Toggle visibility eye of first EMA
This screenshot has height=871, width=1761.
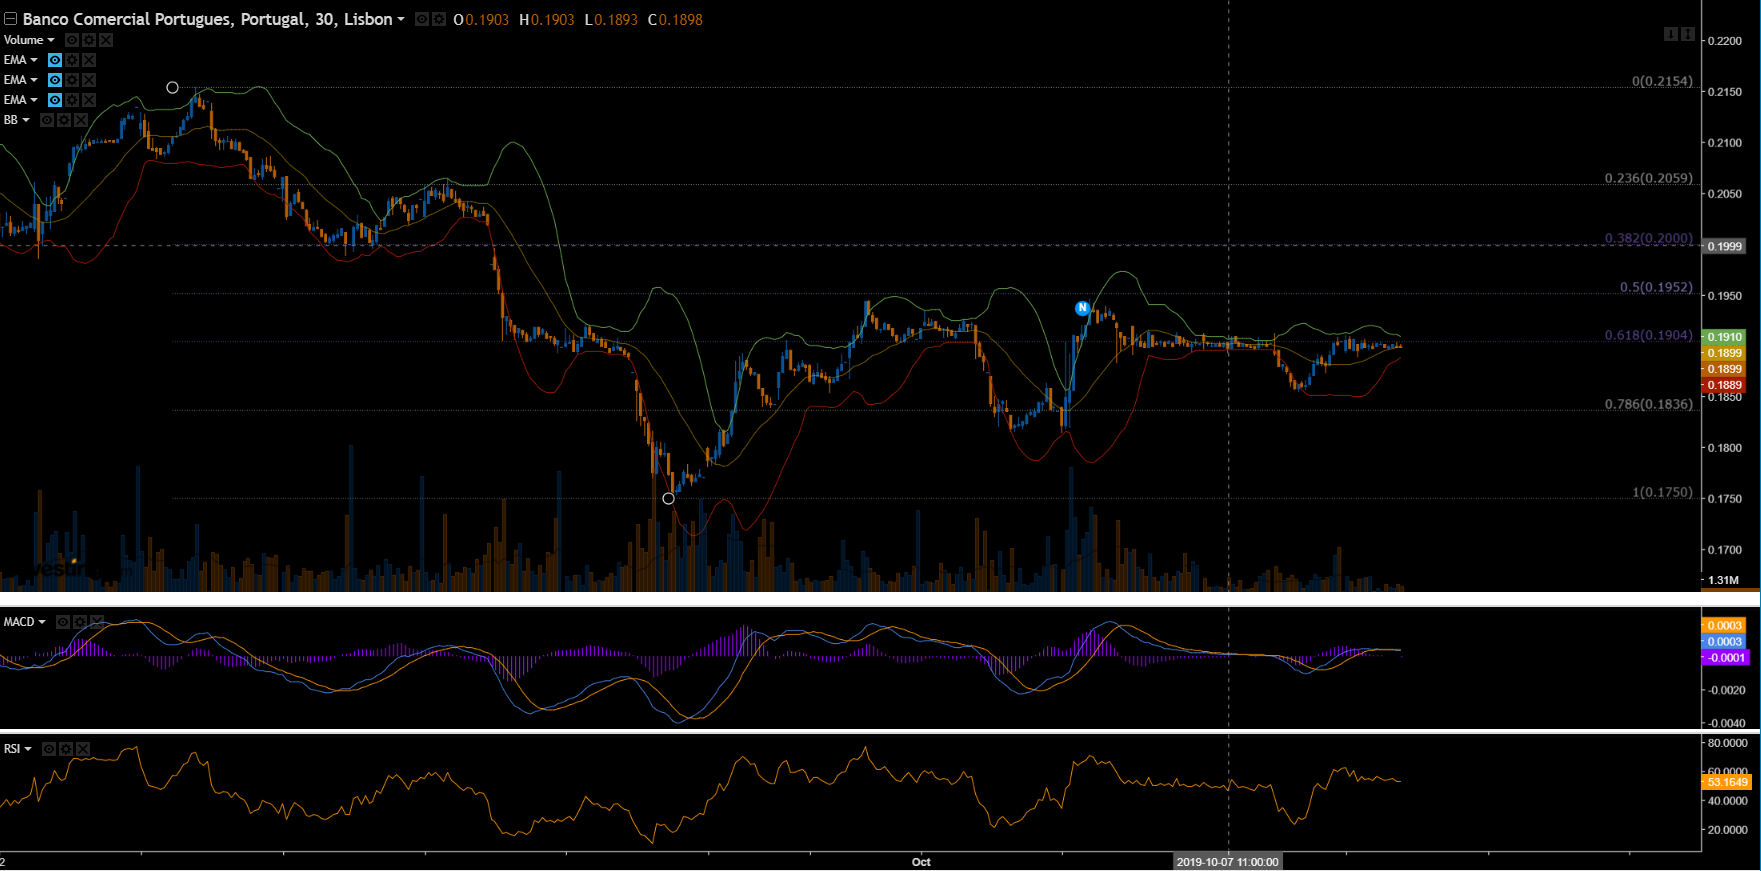[55, 60]
